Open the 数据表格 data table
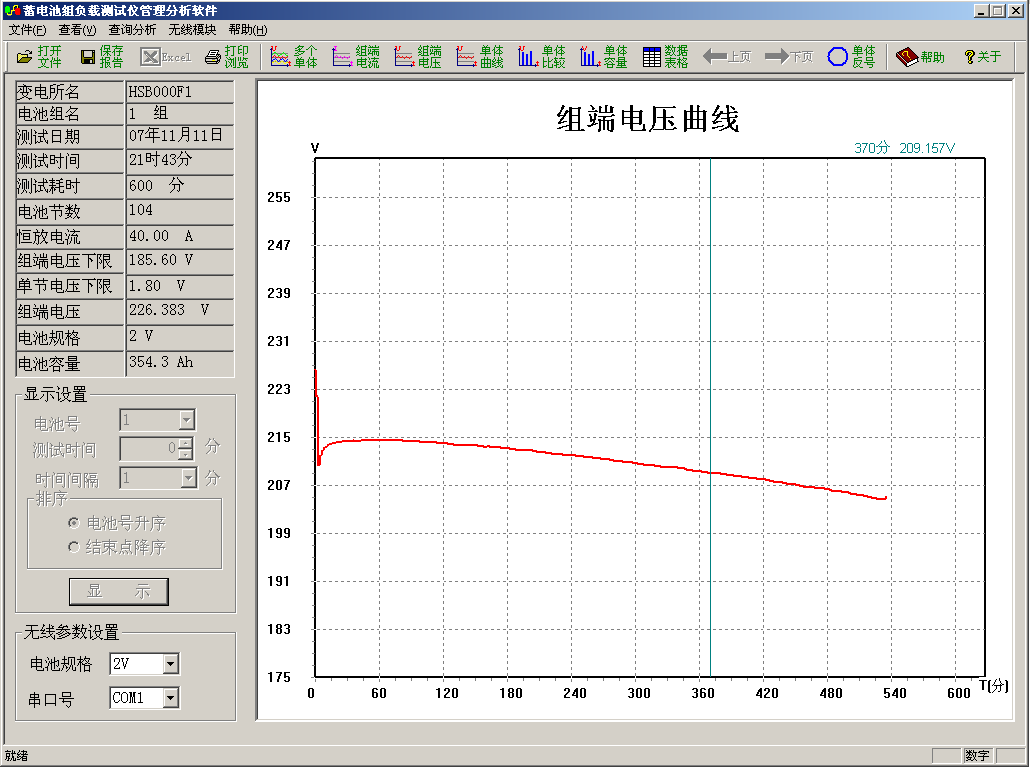 (665, 57)
